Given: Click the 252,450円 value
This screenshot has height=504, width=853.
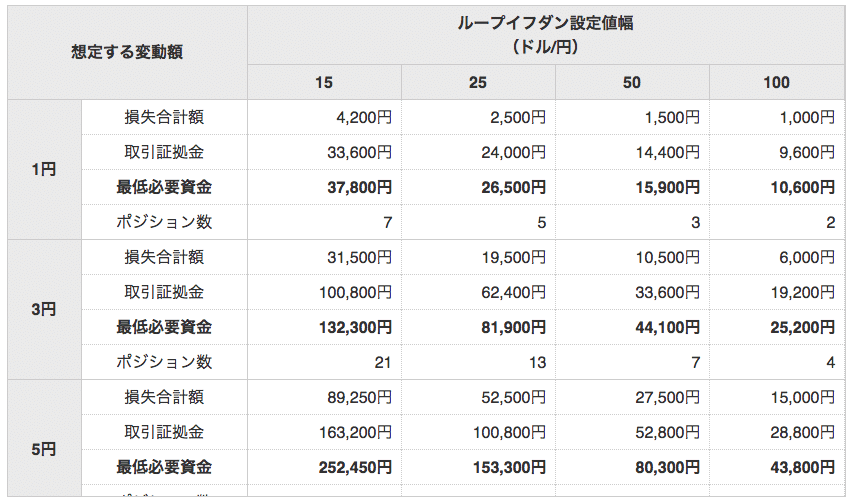Looking at the screenshot, I should click(324, 467).
